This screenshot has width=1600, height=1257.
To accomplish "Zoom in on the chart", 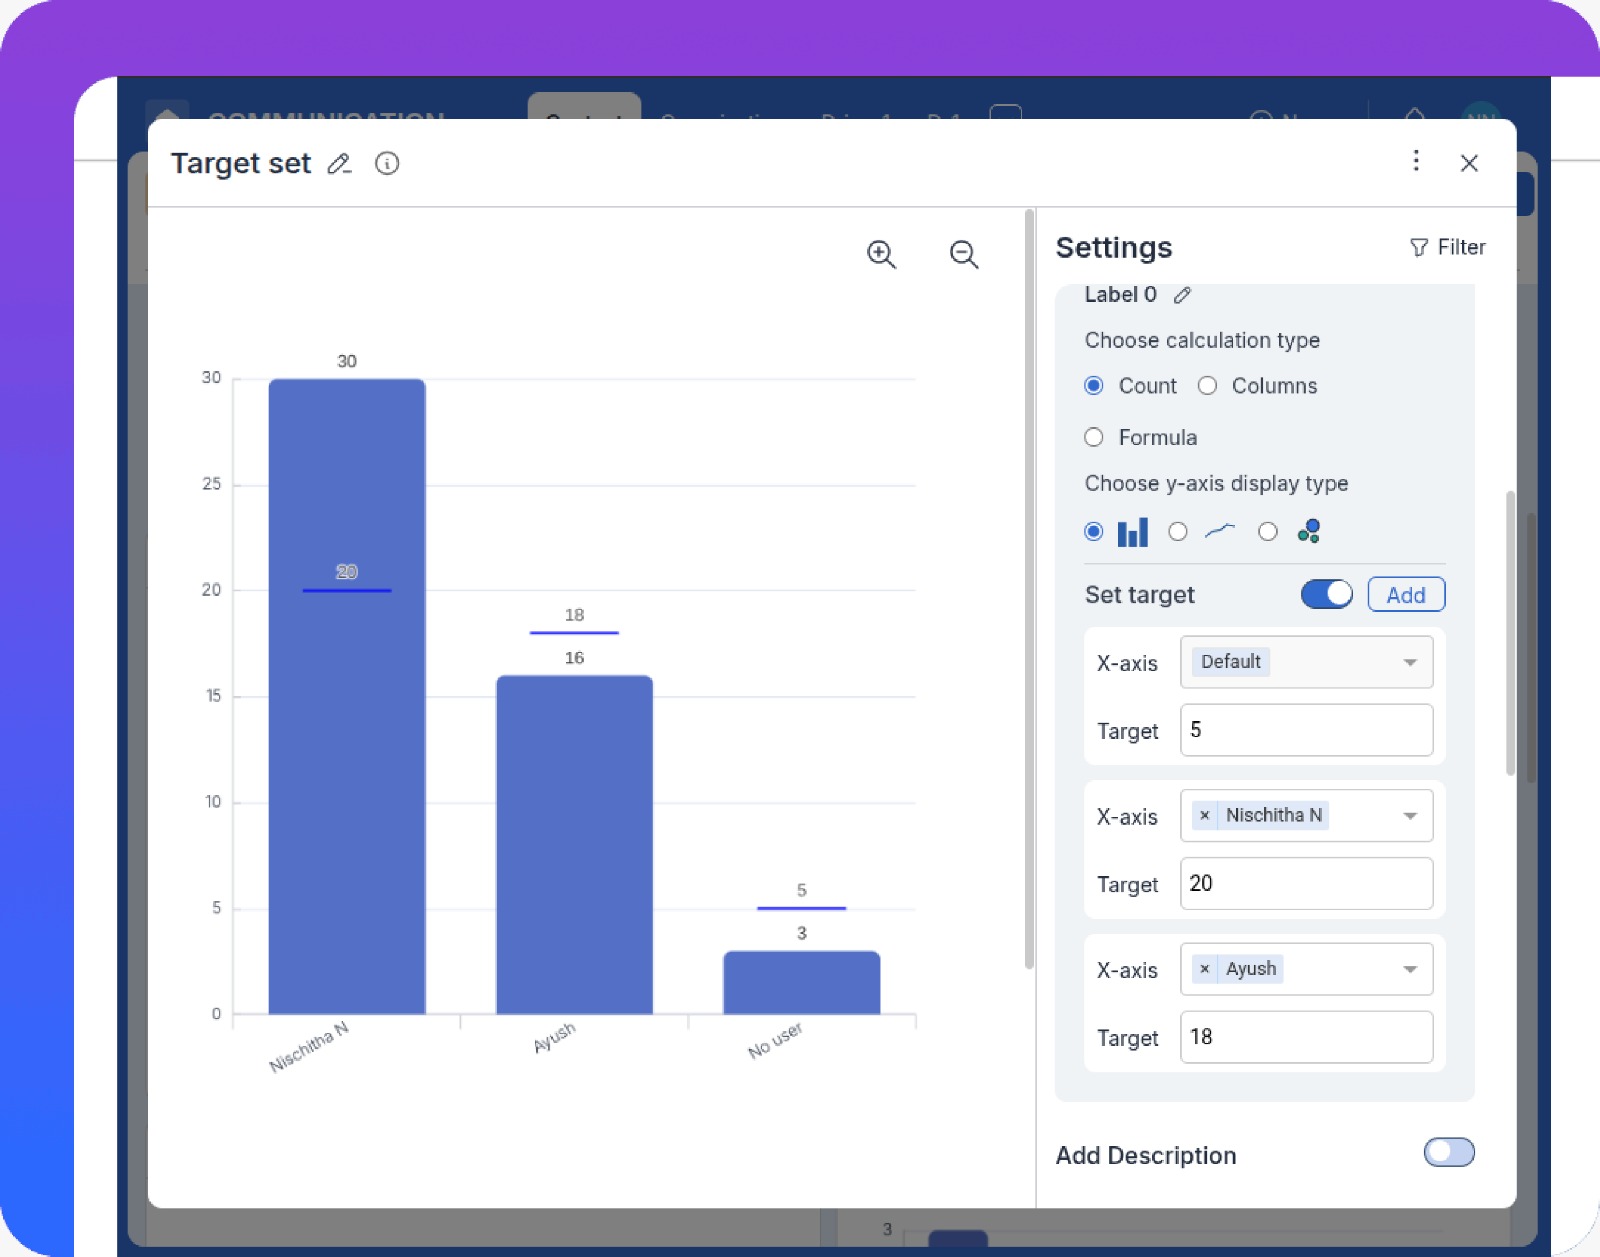I will click(x=881, y=255).
